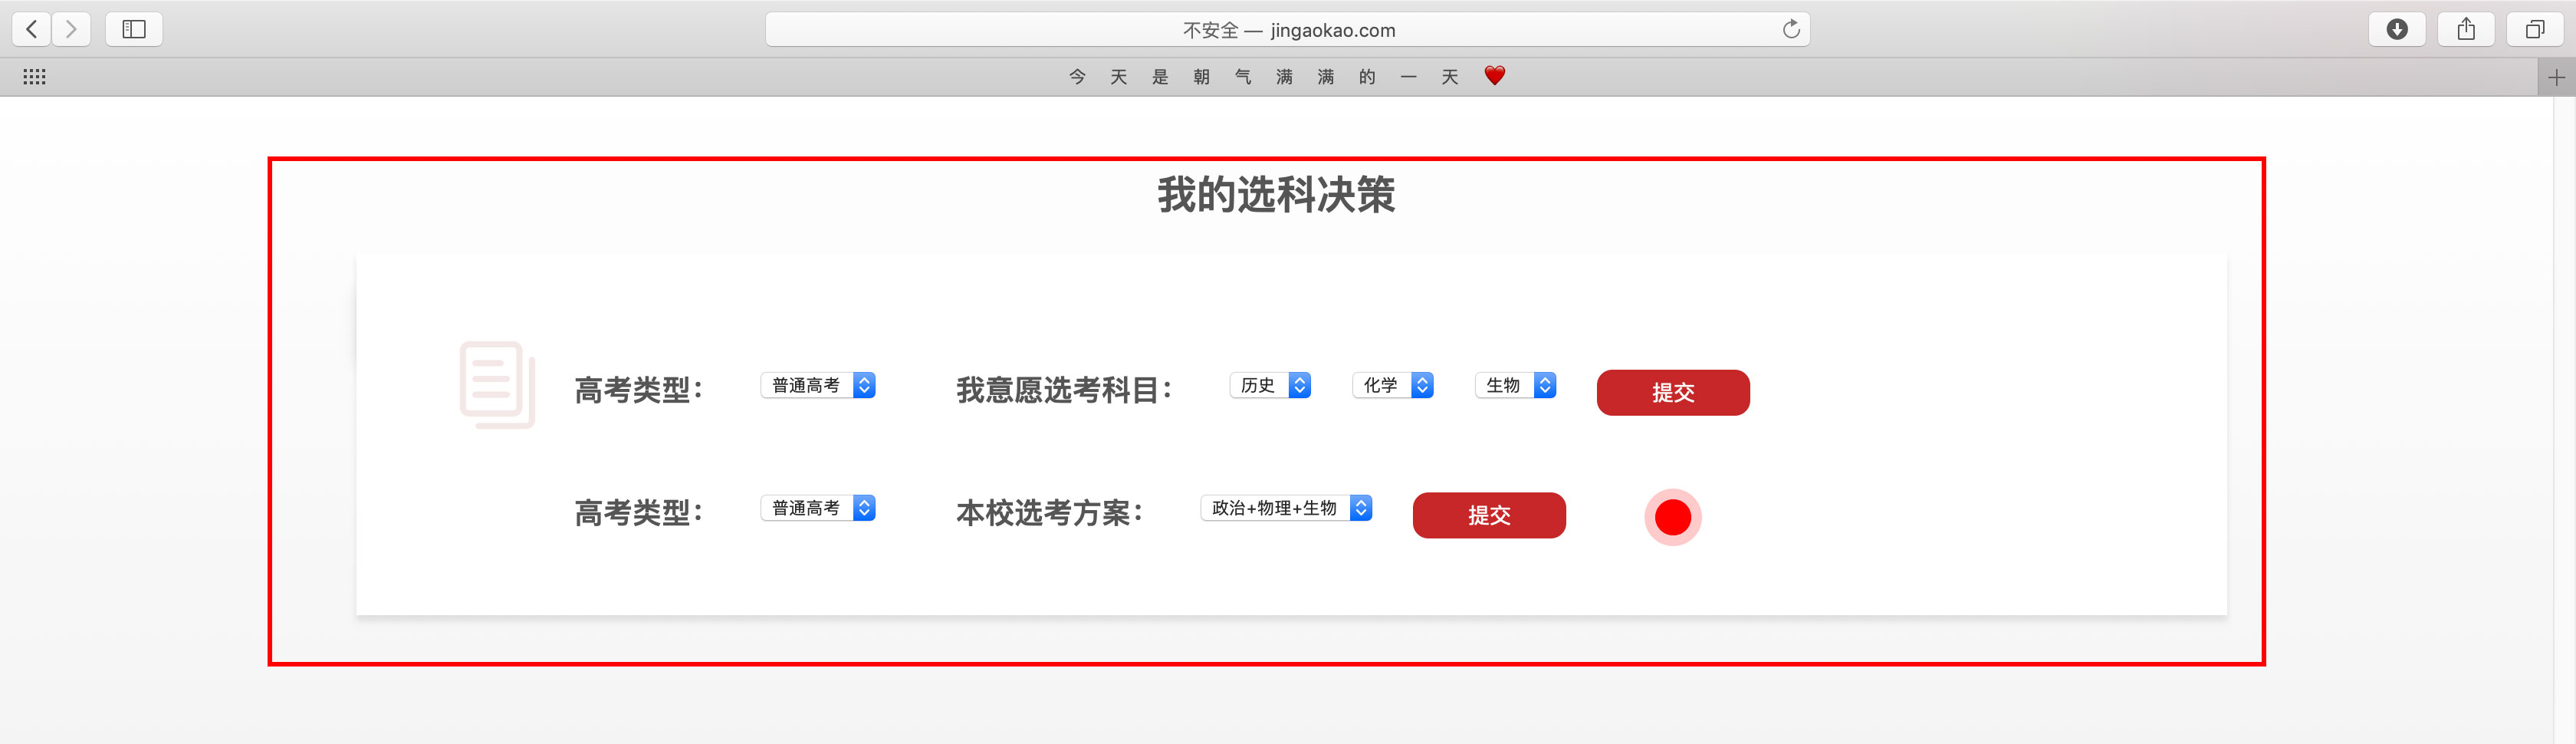The image size is (2576, 744).
Task: Show the tab overview icon
Action: click(2534, 29)
